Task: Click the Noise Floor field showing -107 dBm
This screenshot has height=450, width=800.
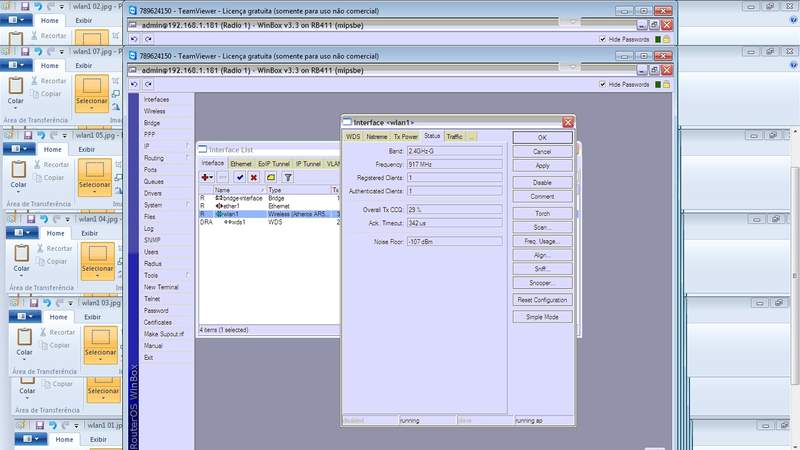Action: point(454,241)
